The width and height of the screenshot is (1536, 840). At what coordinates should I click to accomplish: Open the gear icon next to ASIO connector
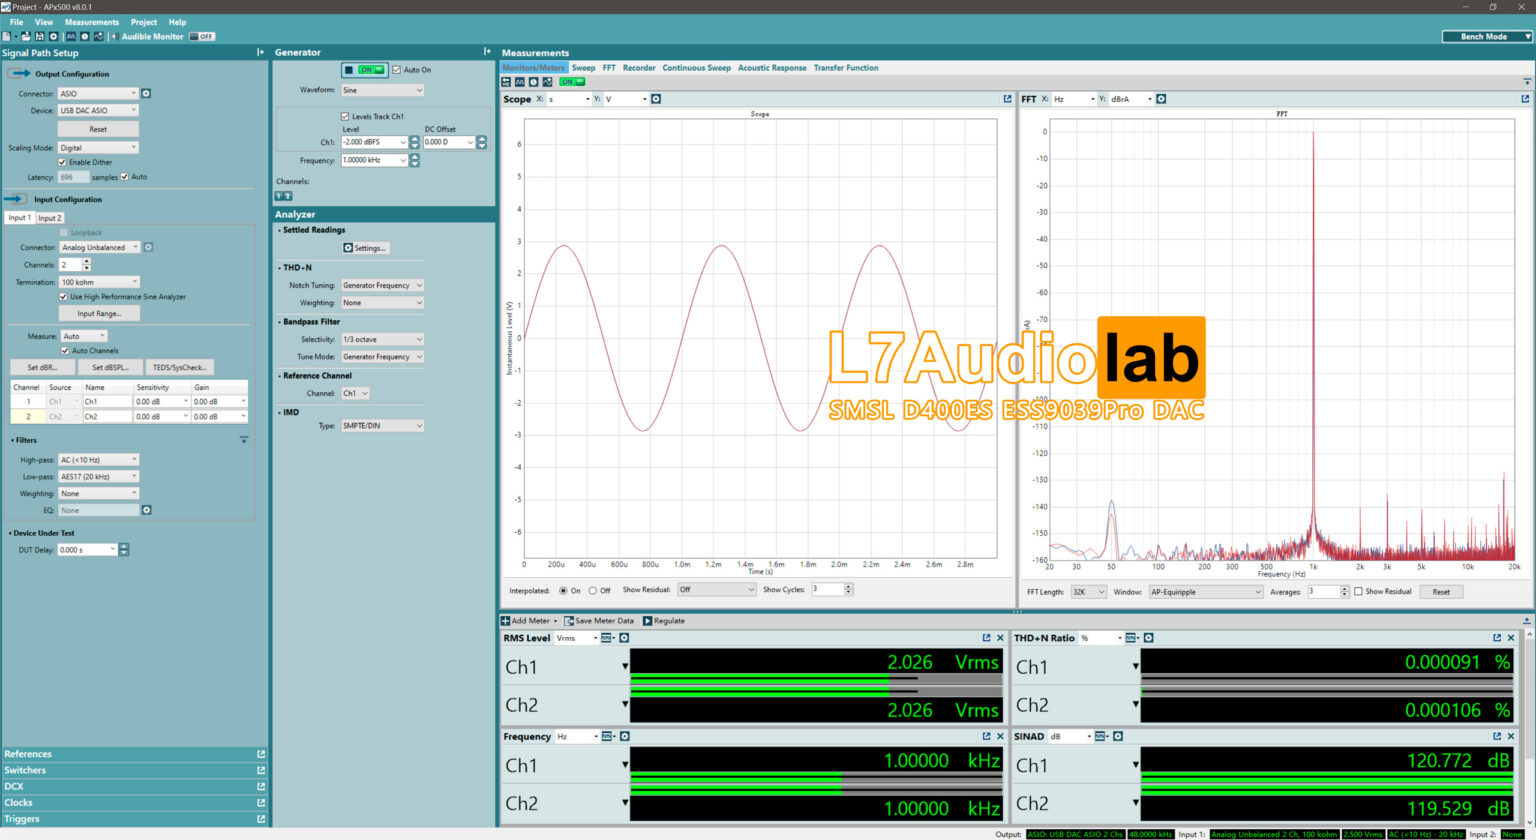pyautogui.click(x=146, y=93)
